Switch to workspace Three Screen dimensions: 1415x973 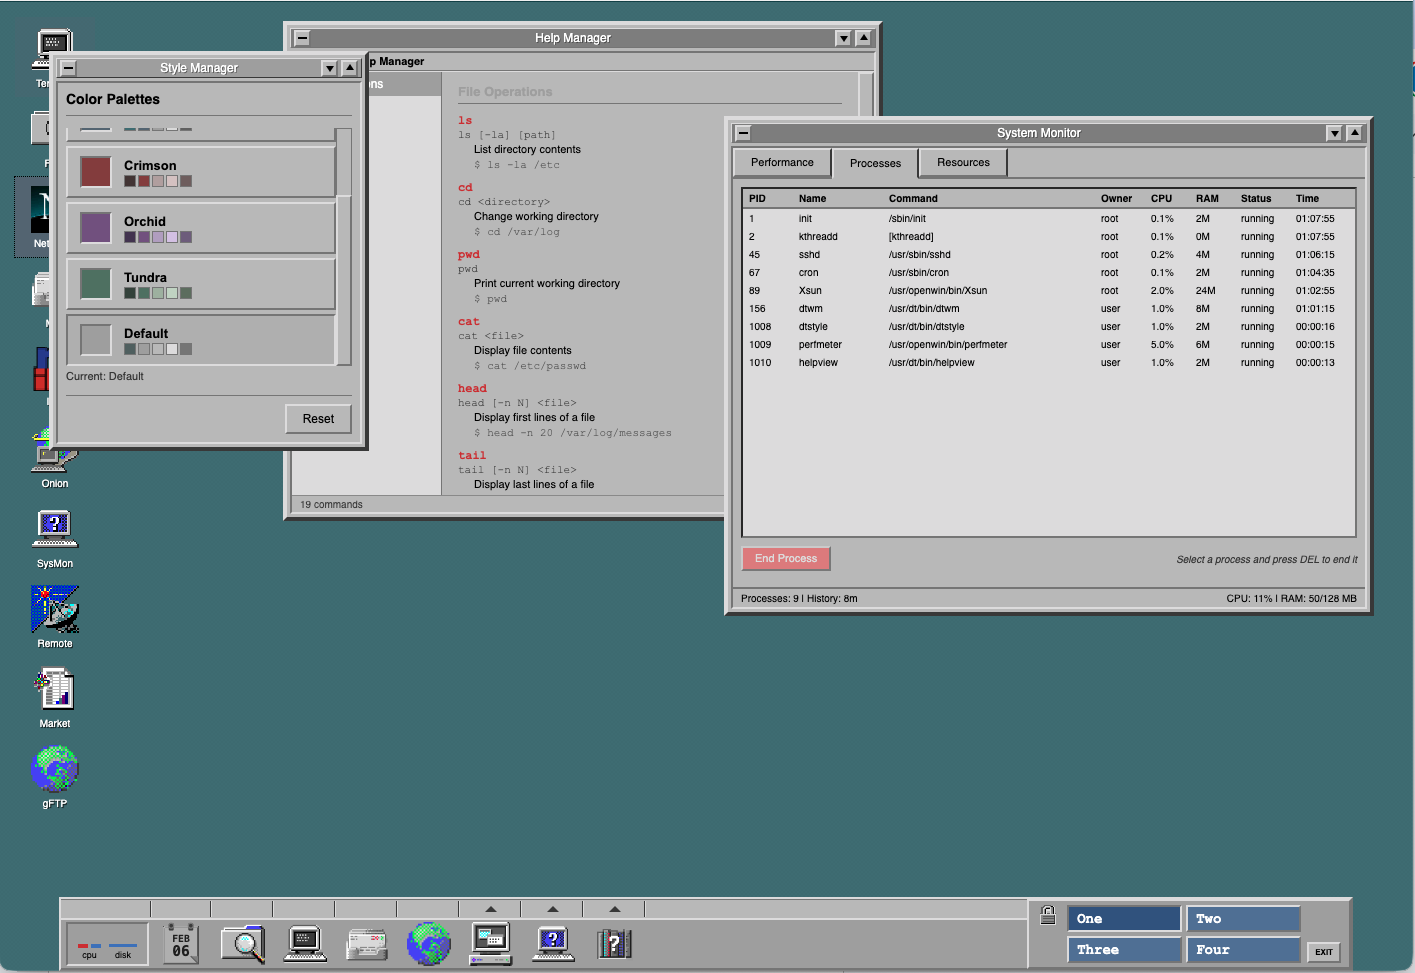point(1123,949)
